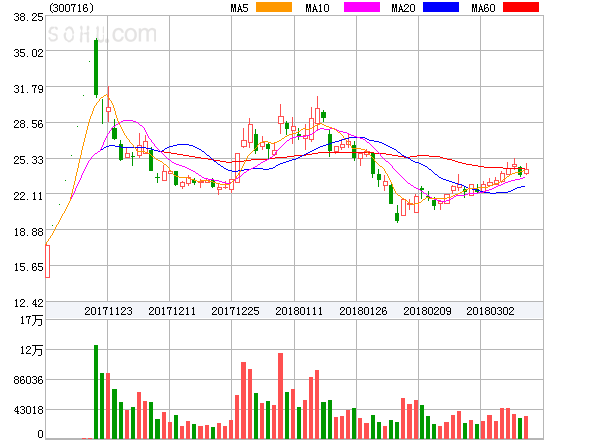Click the 43018 volume axis value
This screenshot has height=440, width=600.
(x=28, y=410)
